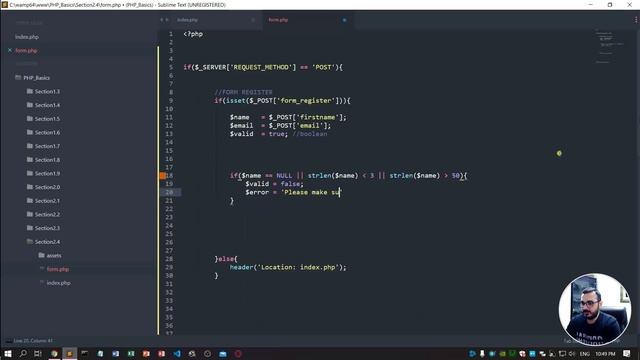The height and width of the screenshot is (360, 640).
Task: Click the header('Location: index.php') call
Action: pyautogui.click(x=288, y=267)
